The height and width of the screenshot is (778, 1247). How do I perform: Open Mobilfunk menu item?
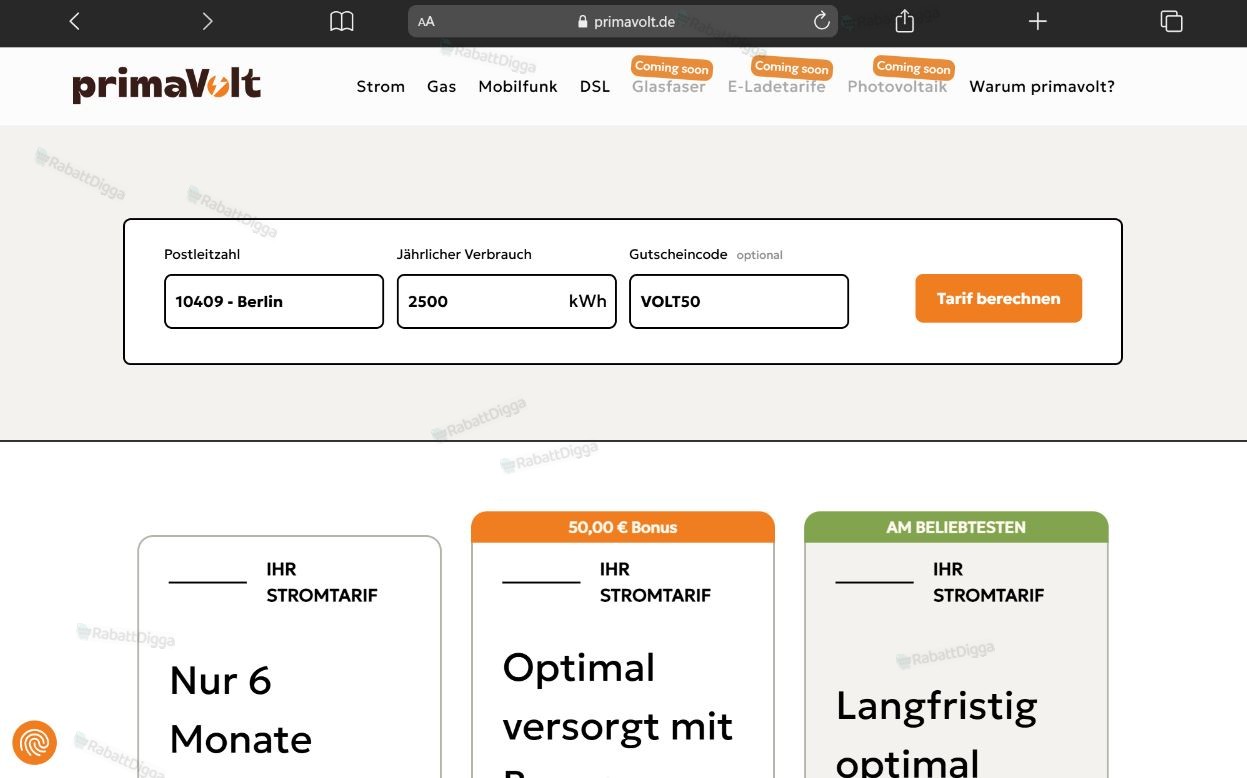518,86
